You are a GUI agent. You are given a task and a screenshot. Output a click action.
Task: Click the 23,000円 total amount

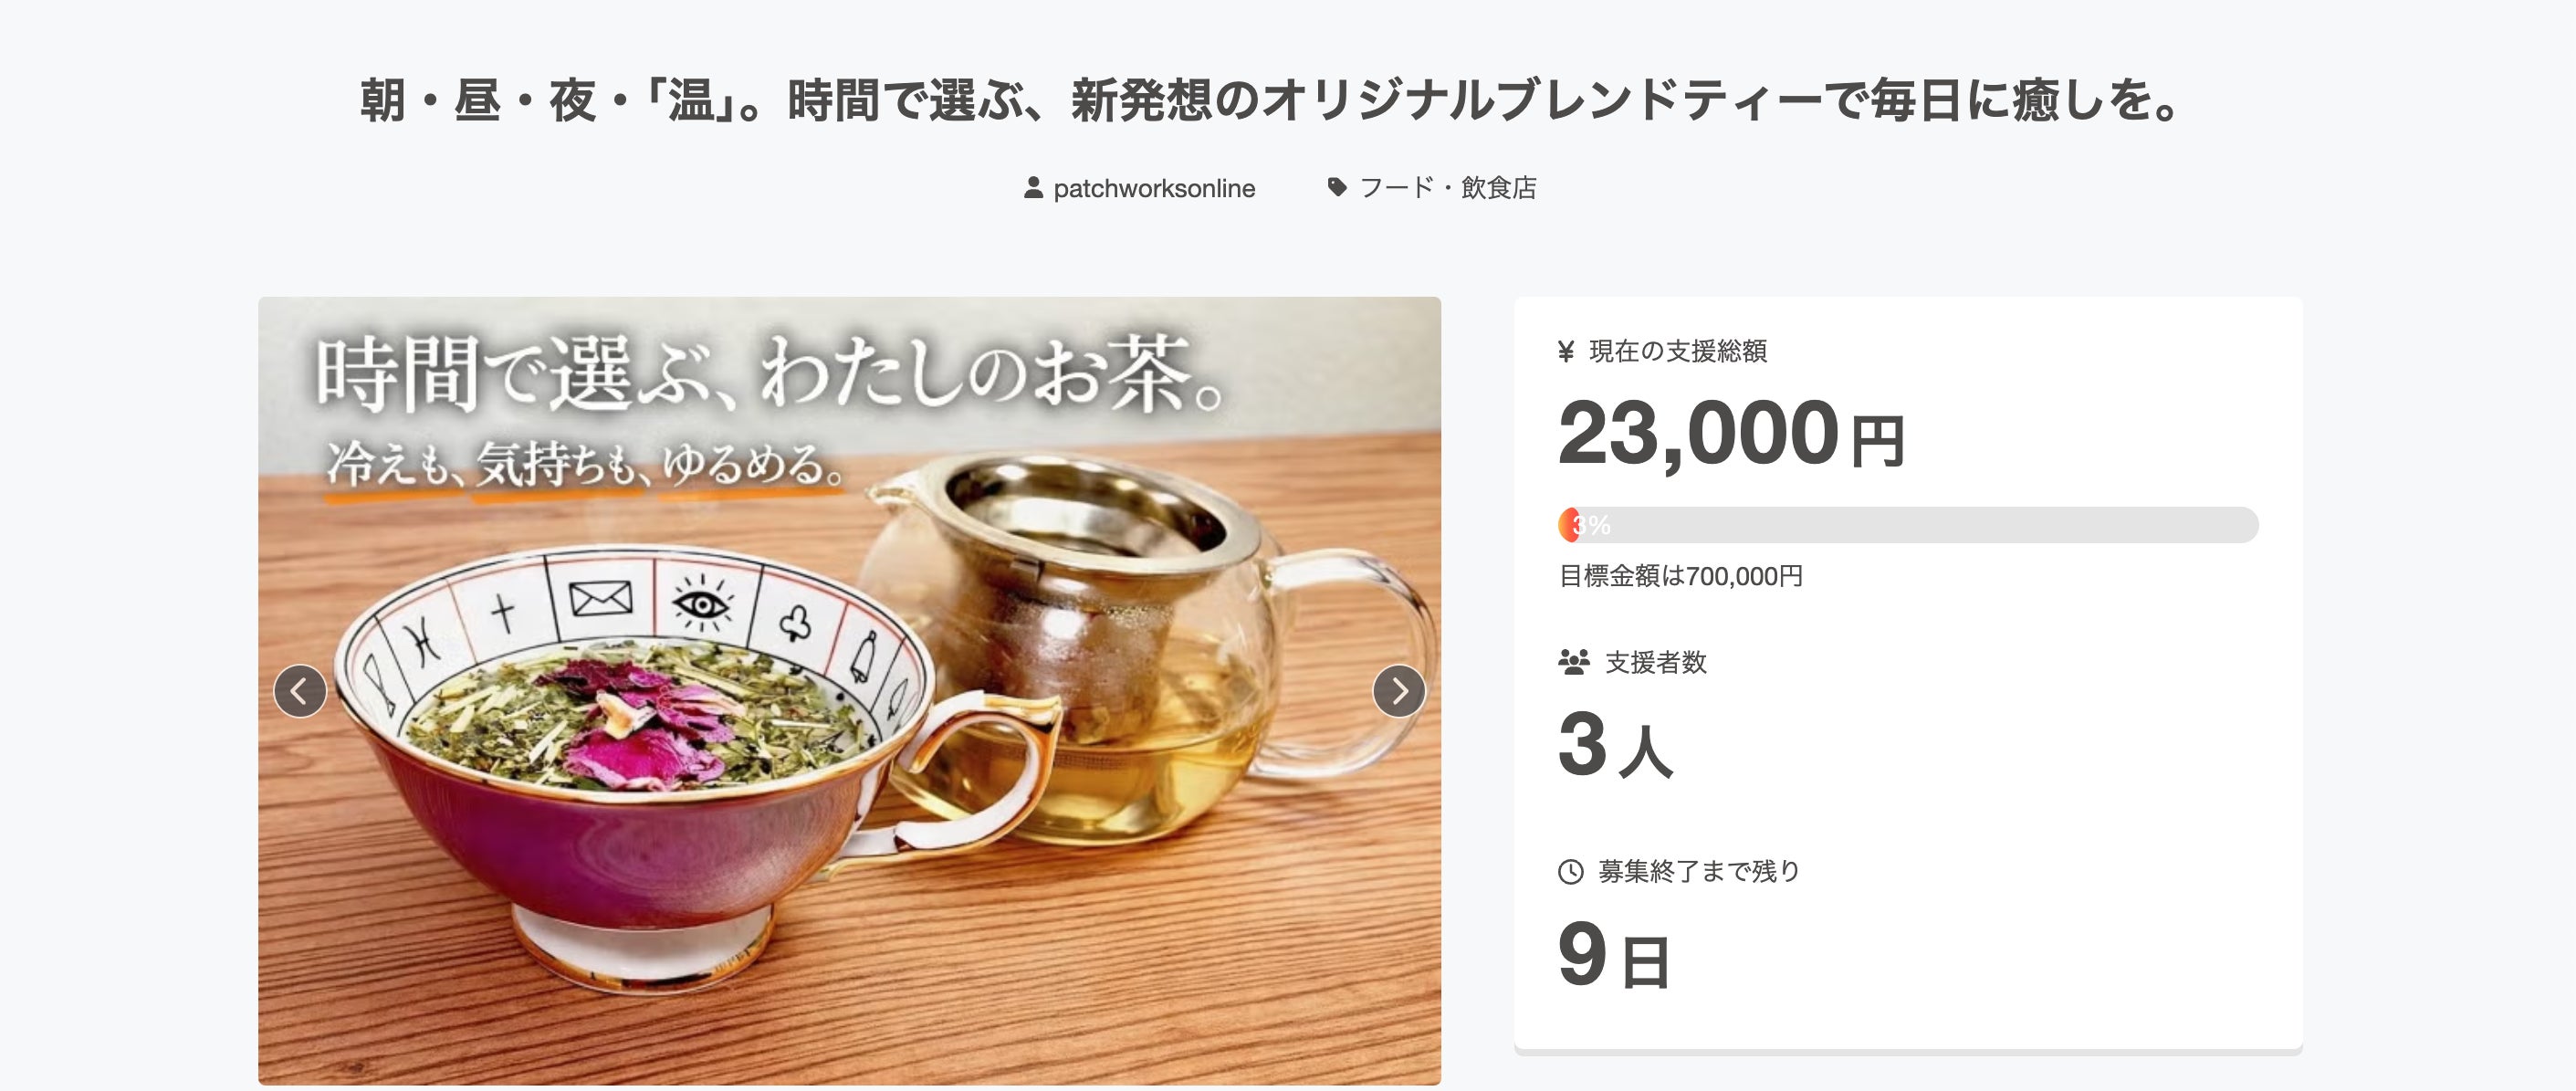(x=1730, y=434)
